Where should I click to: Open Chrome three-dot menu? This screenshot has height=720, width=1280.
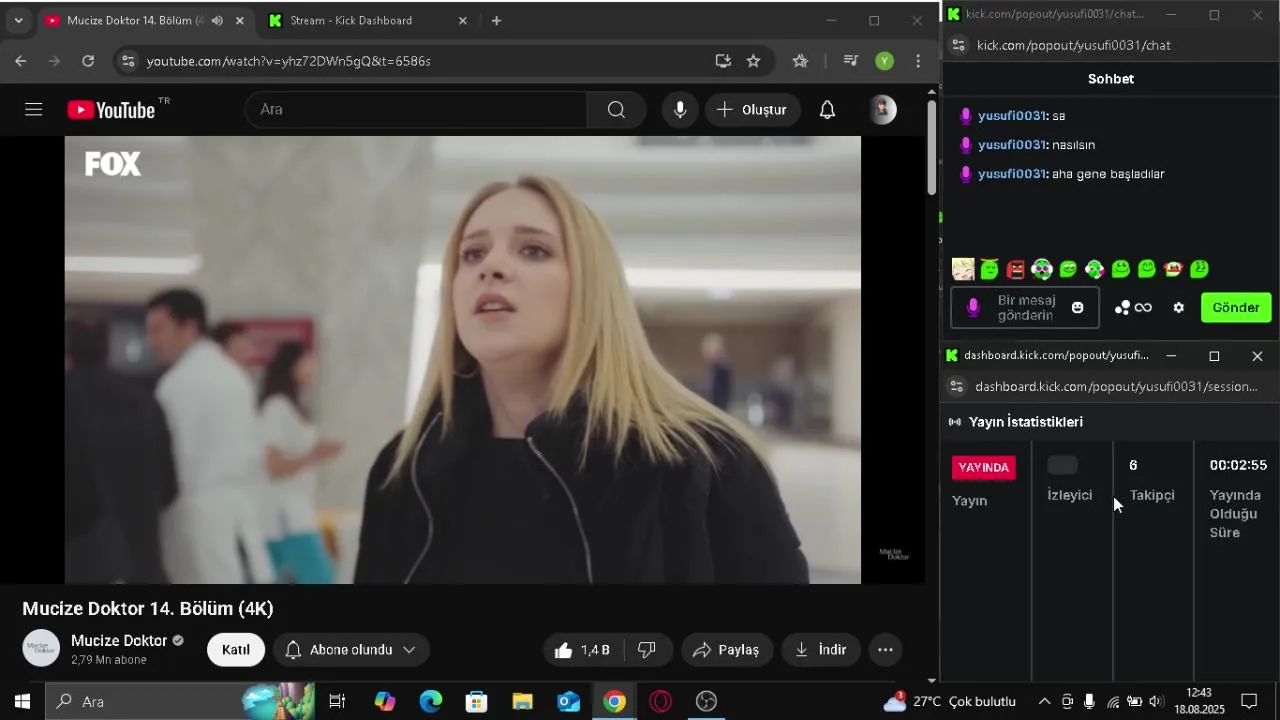click(x=918, y=61)
